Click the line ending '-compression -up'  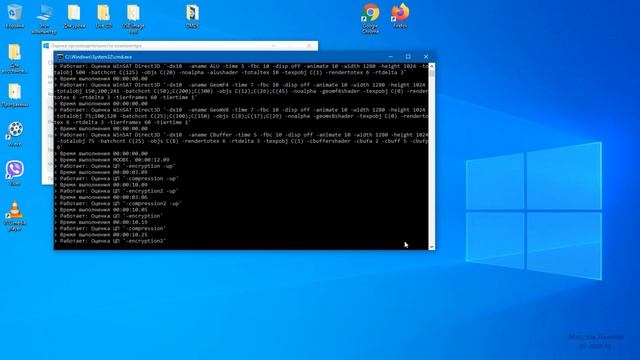coord(116,178)
